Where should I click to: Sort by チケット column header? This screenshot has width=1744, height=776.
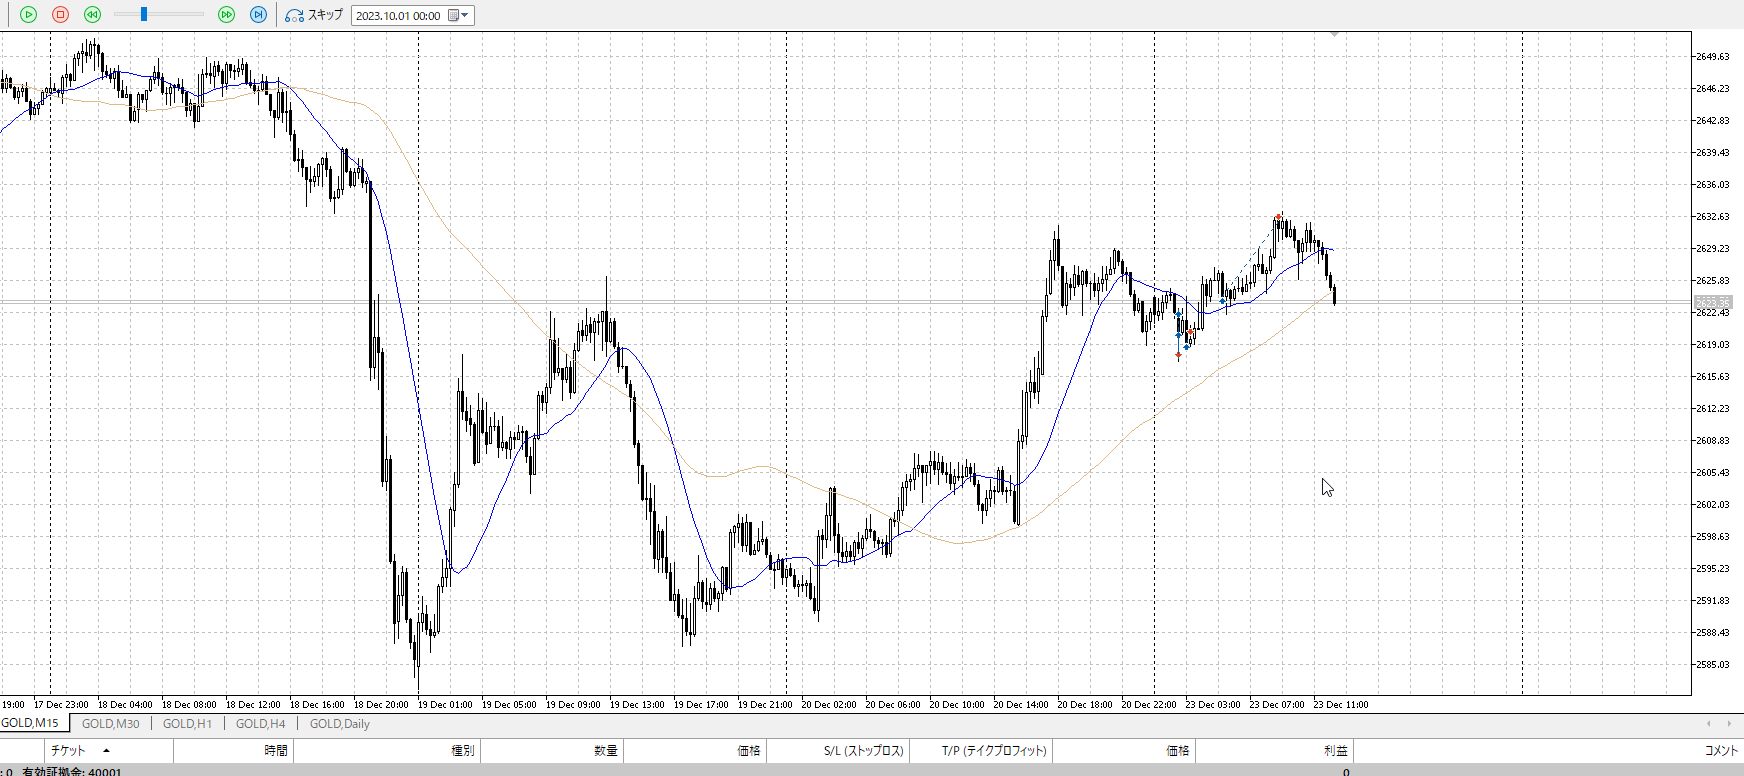pos(69,751)
